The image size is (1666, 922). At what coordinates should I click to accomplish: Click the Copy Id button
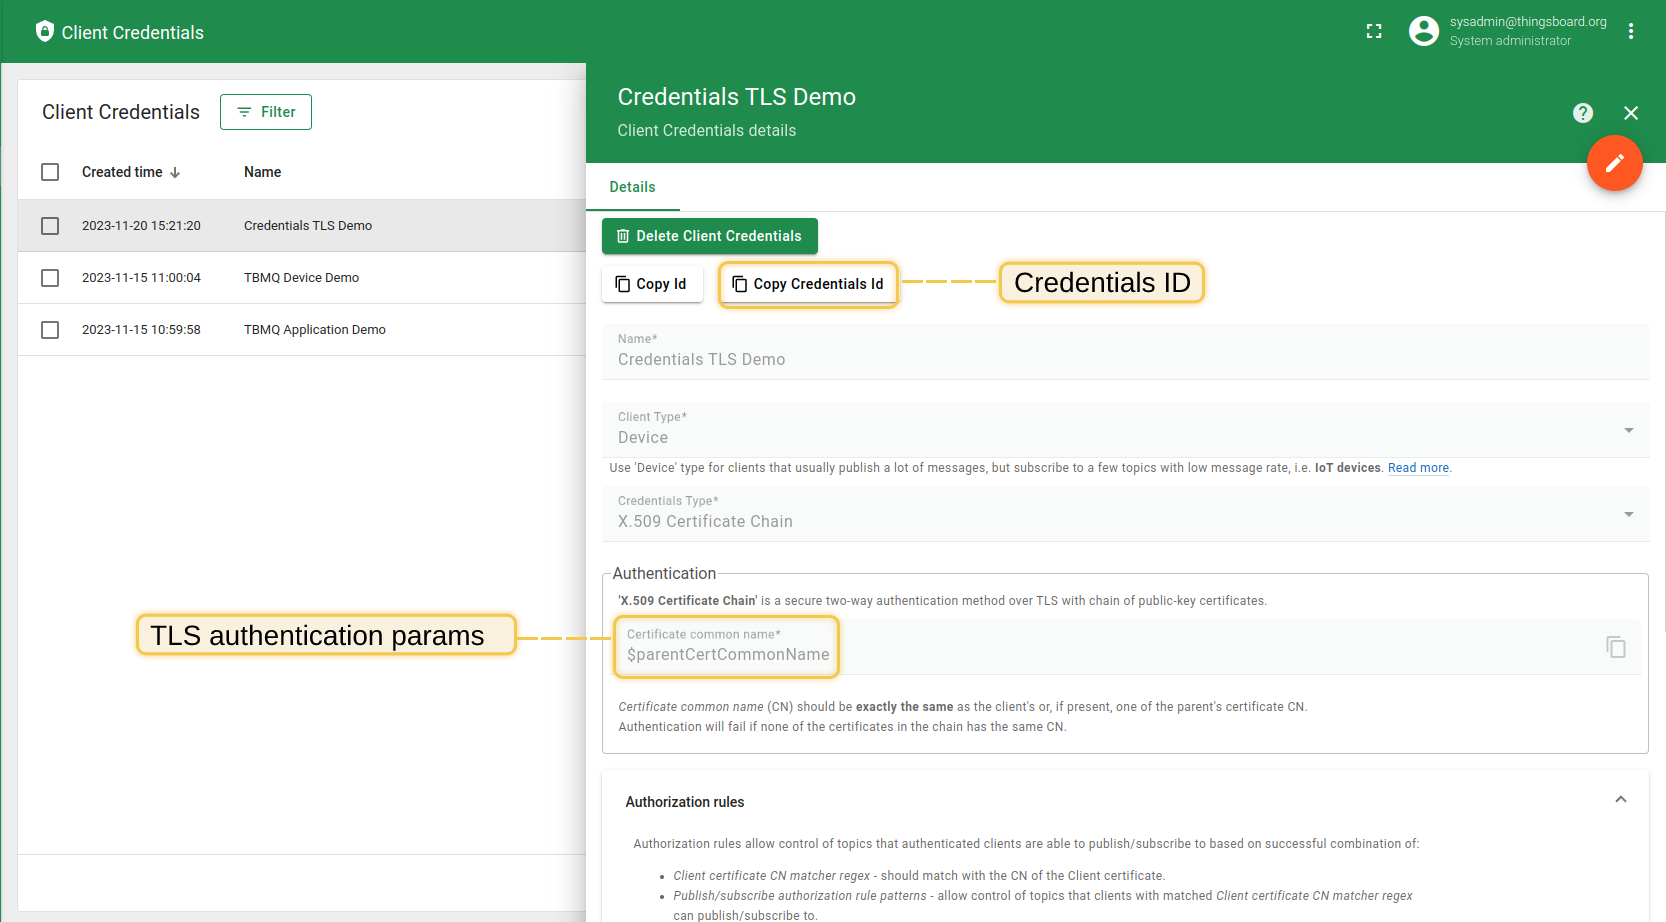pyautogui.click(x=652, y=284)
